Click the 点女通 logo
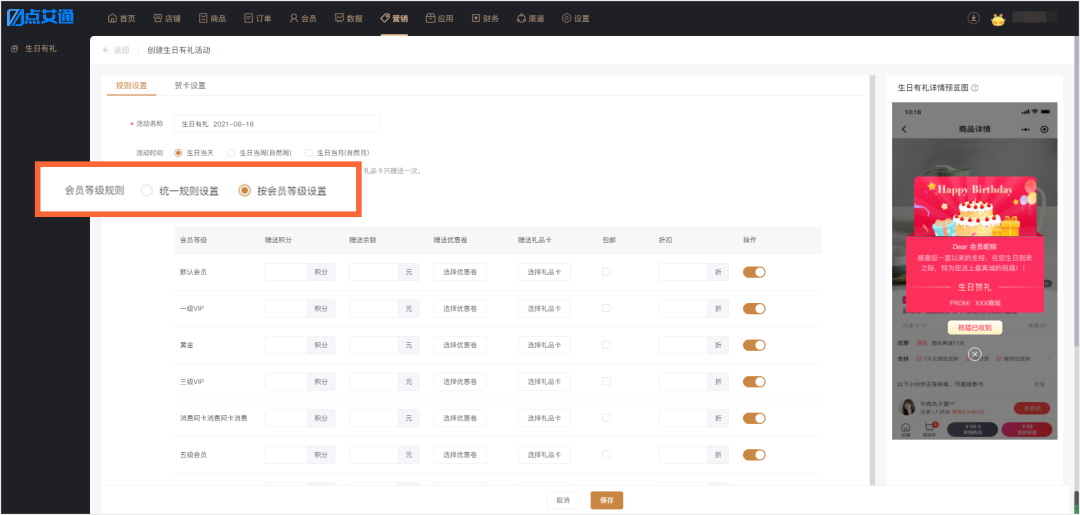 40,18
